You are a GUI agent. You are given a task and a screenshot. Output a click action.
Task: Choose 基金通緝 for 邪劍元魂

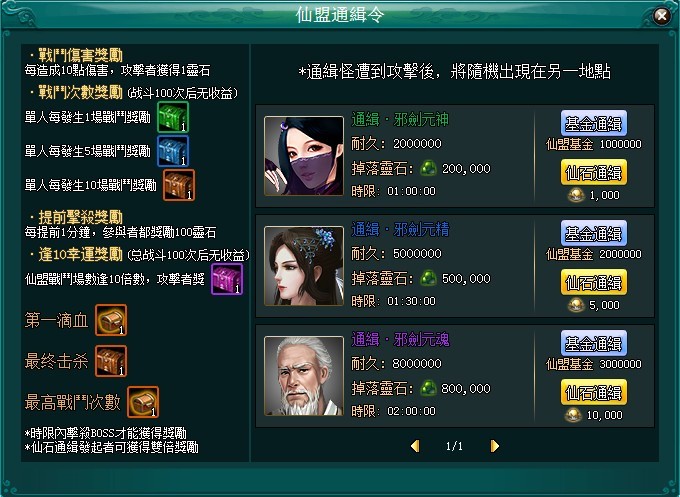pyautogui.click(x=594, y=343)
